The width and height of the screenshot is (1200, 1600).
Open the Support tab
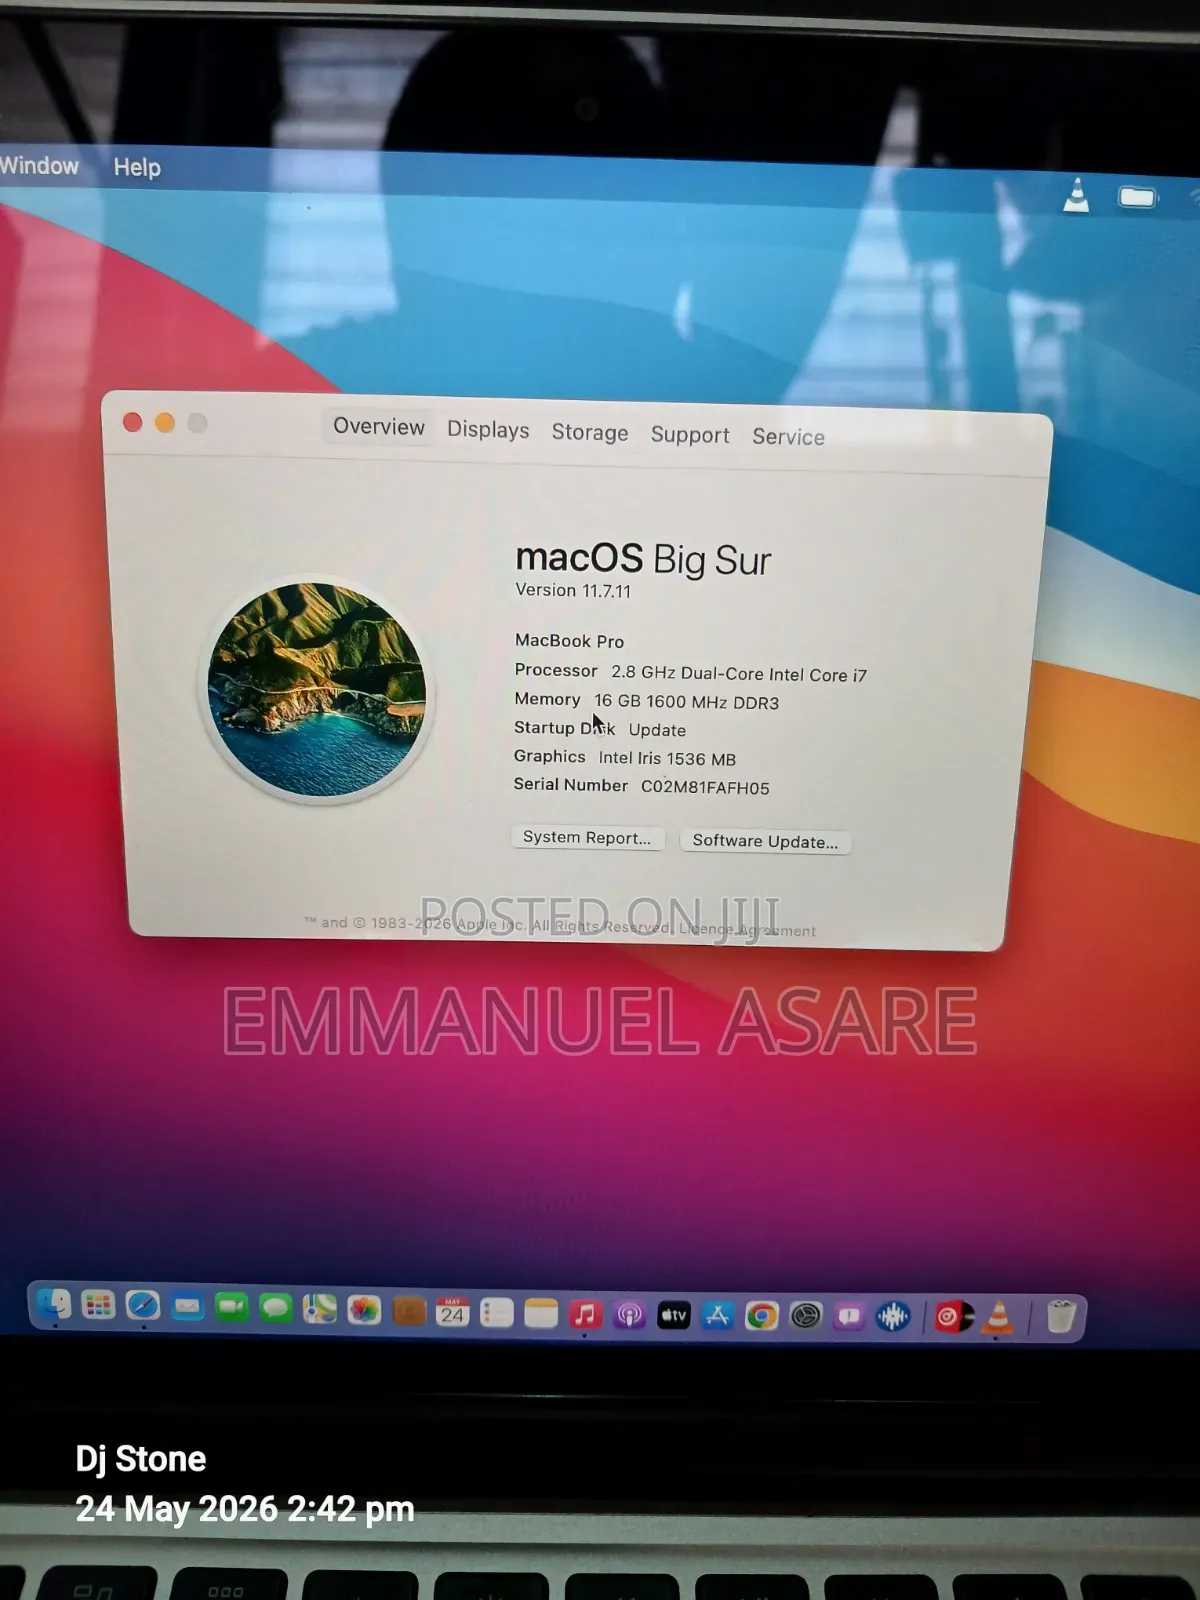click(x=690, y=435)
